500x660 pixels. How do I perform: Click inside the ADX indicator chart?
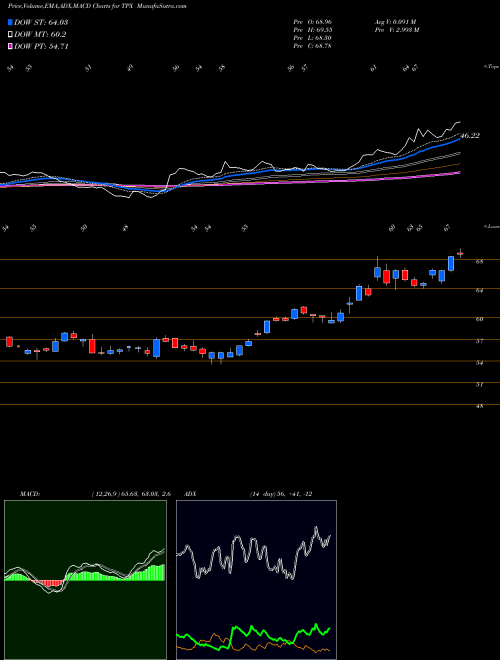pyautogui.click(x=256, y=580)
